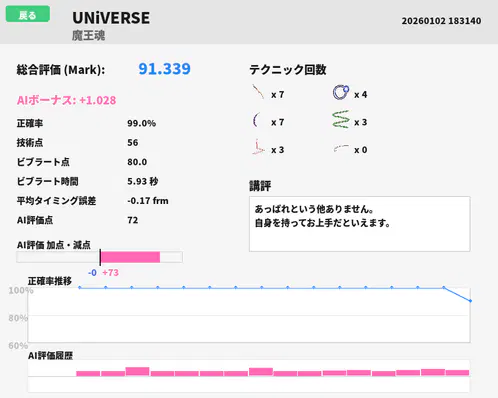The image size is (498, 398).
Task: Click the AI評価履歴 chart title
Action: (x=50, y=356)
